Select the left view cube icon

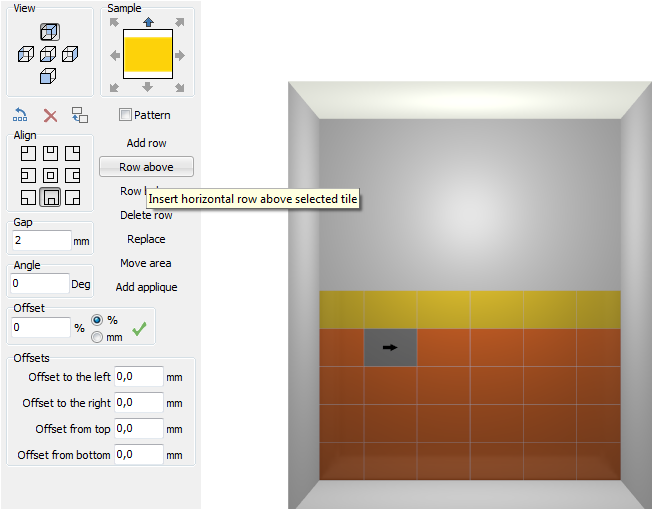point(26,54)
